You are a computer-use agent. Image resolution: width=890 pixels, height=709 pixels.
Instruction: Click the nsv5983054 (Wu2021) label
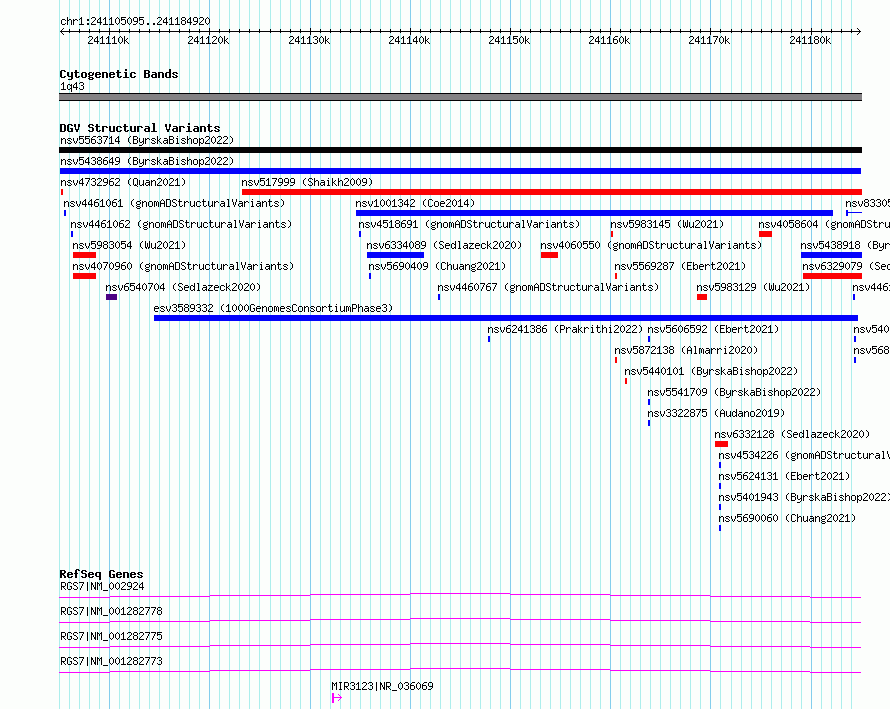point(129,245)
